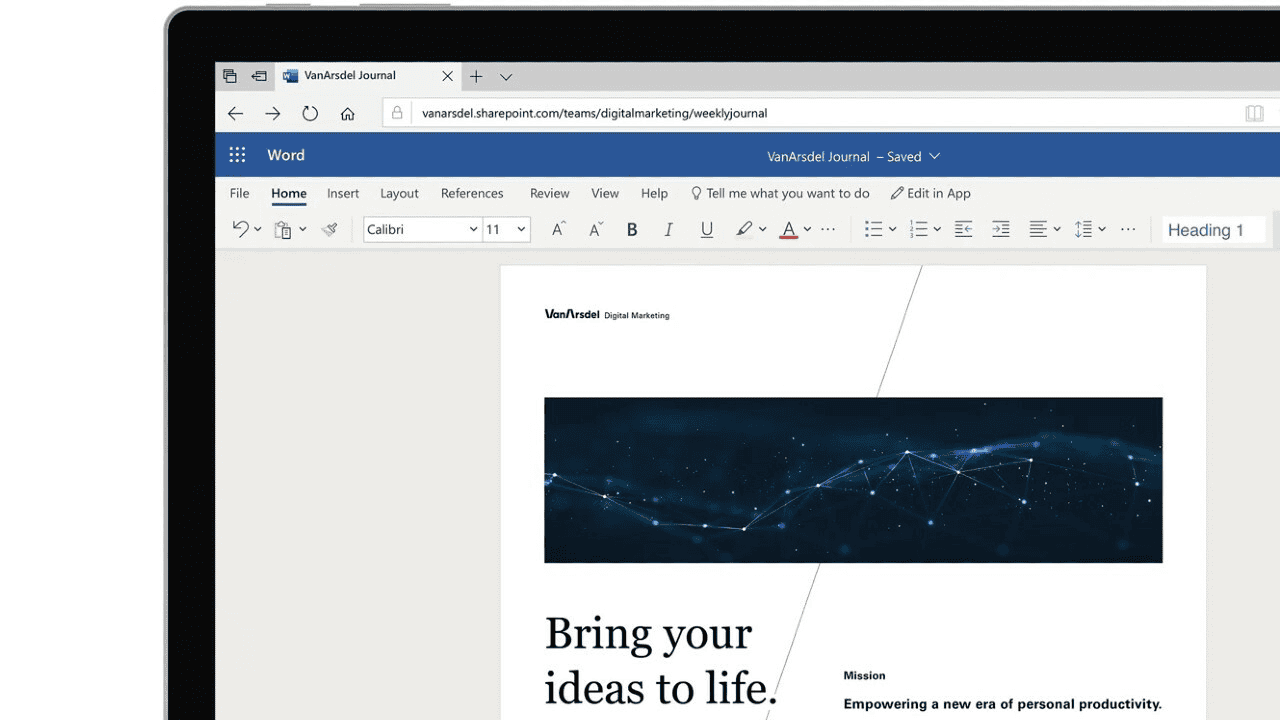
Task: Click the tabs set aside icon
Action: [230, 76]
